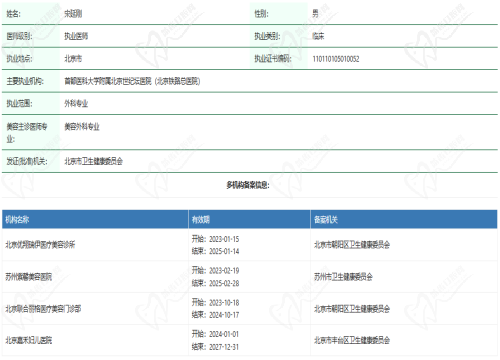Click the 医师级别 field label
The width and height of the screenshot is (500, 360).
(x=19, y=36)
